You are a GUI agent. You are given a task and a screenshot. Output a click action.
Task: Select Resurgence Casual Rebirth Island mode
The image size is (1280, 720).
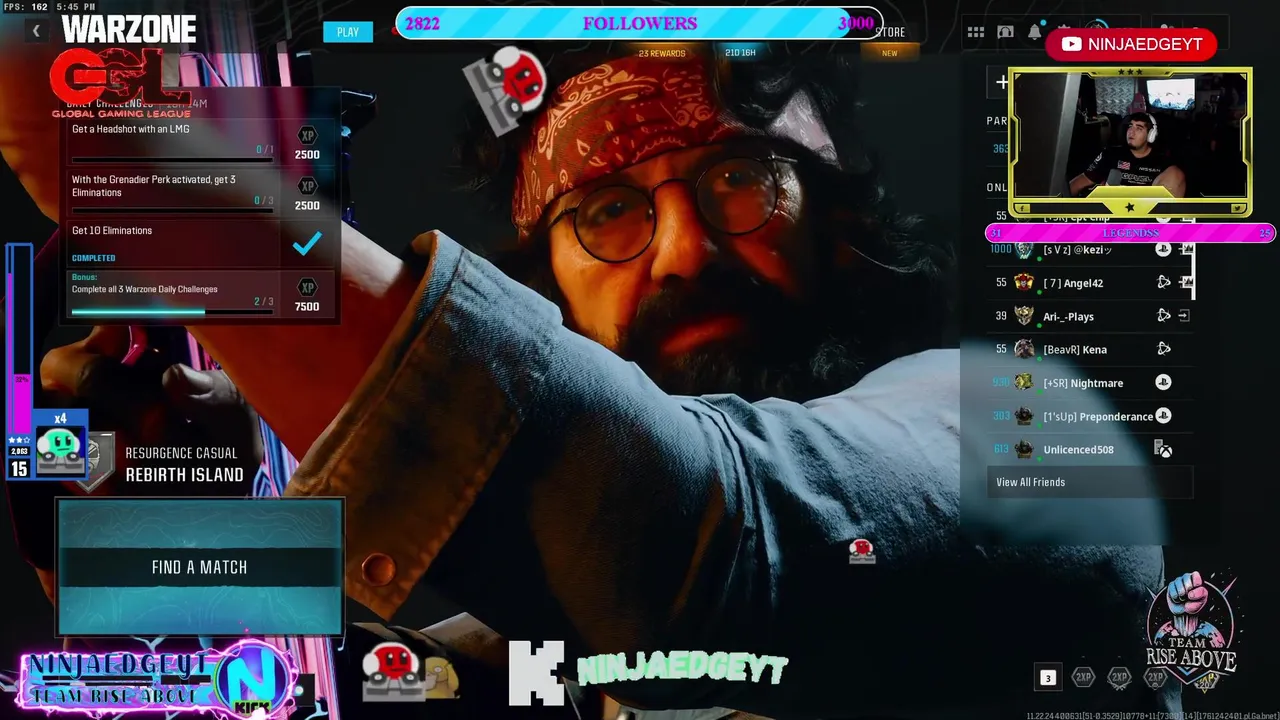(x=184, y=465)
